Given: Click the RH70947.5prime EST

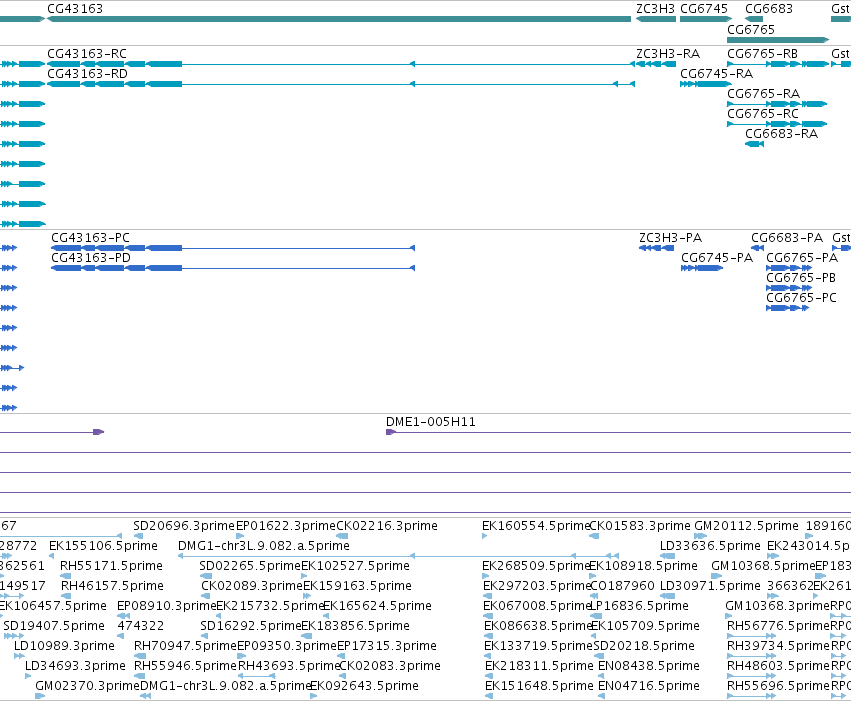Looking at the screenshot, I should 186,647.
